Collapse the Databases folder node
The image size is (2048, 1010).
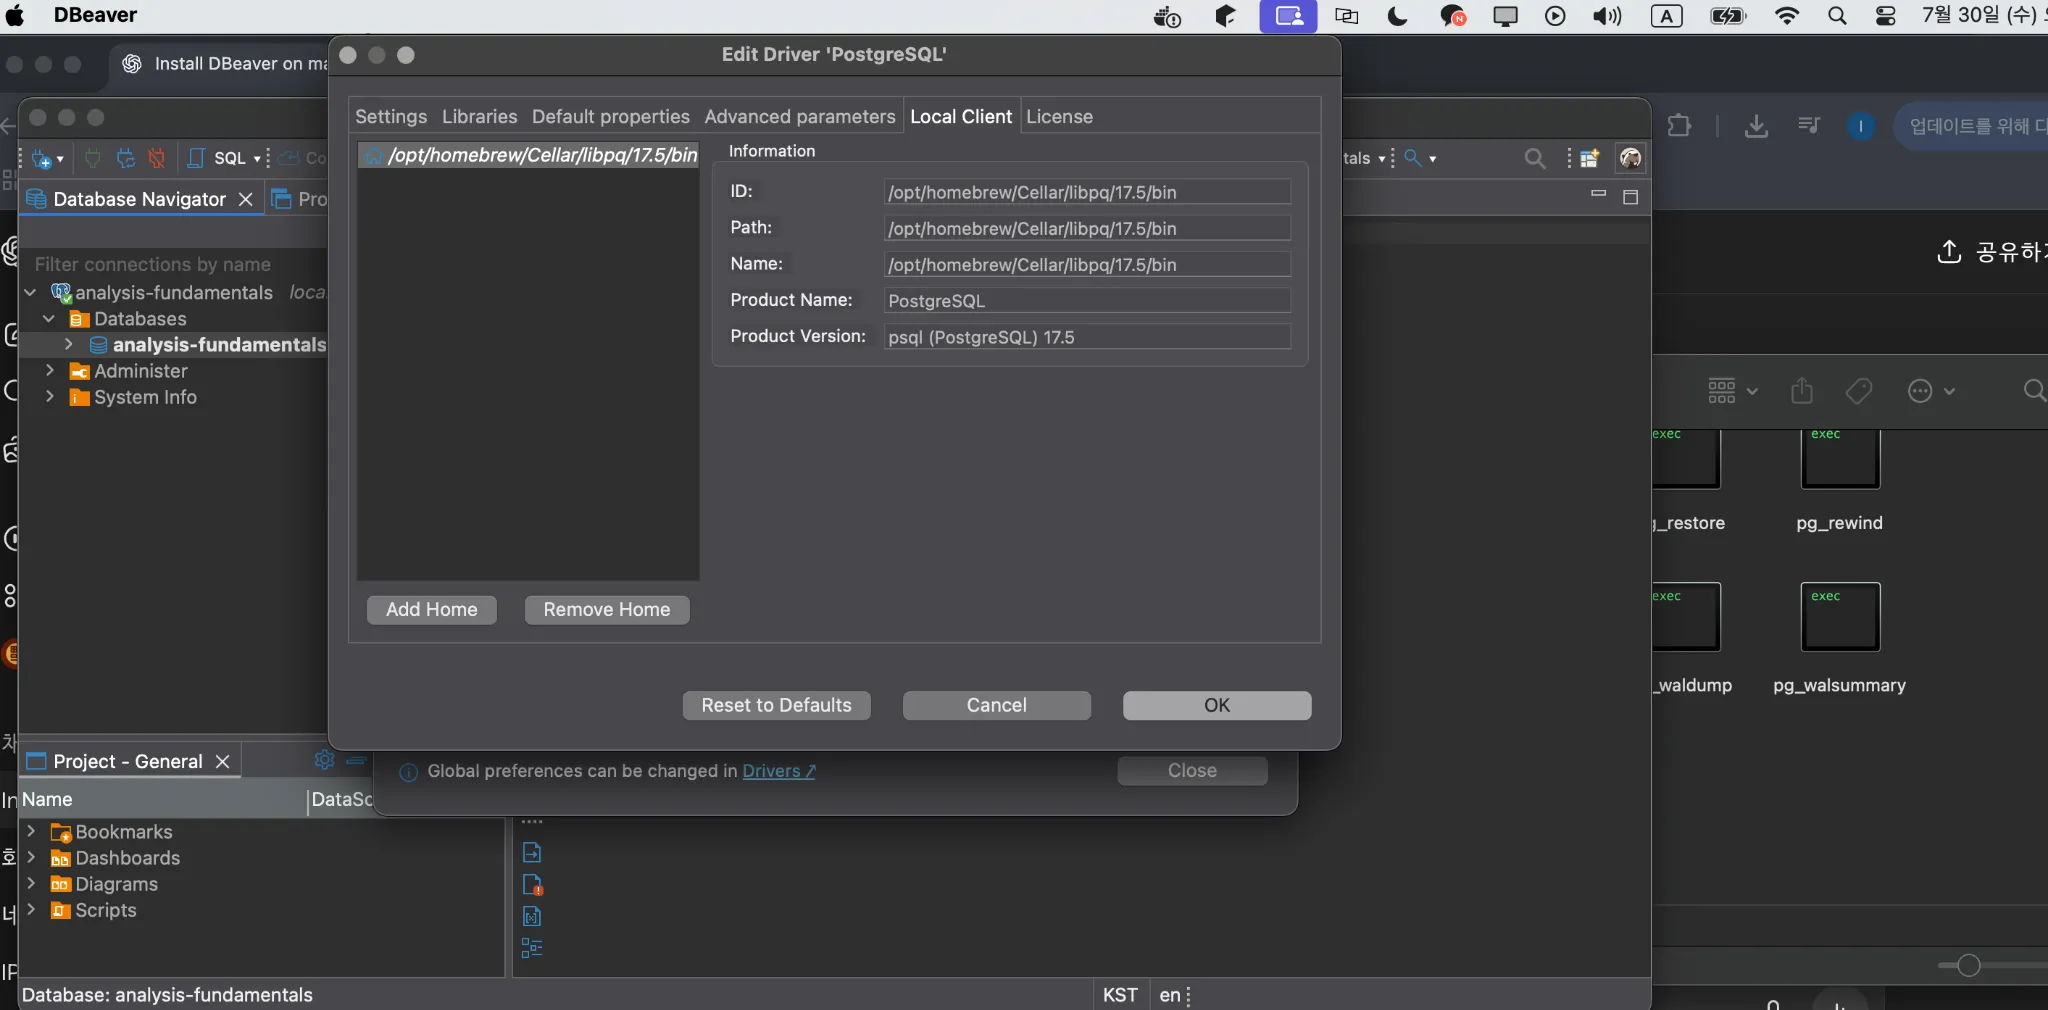pos(49,318)
